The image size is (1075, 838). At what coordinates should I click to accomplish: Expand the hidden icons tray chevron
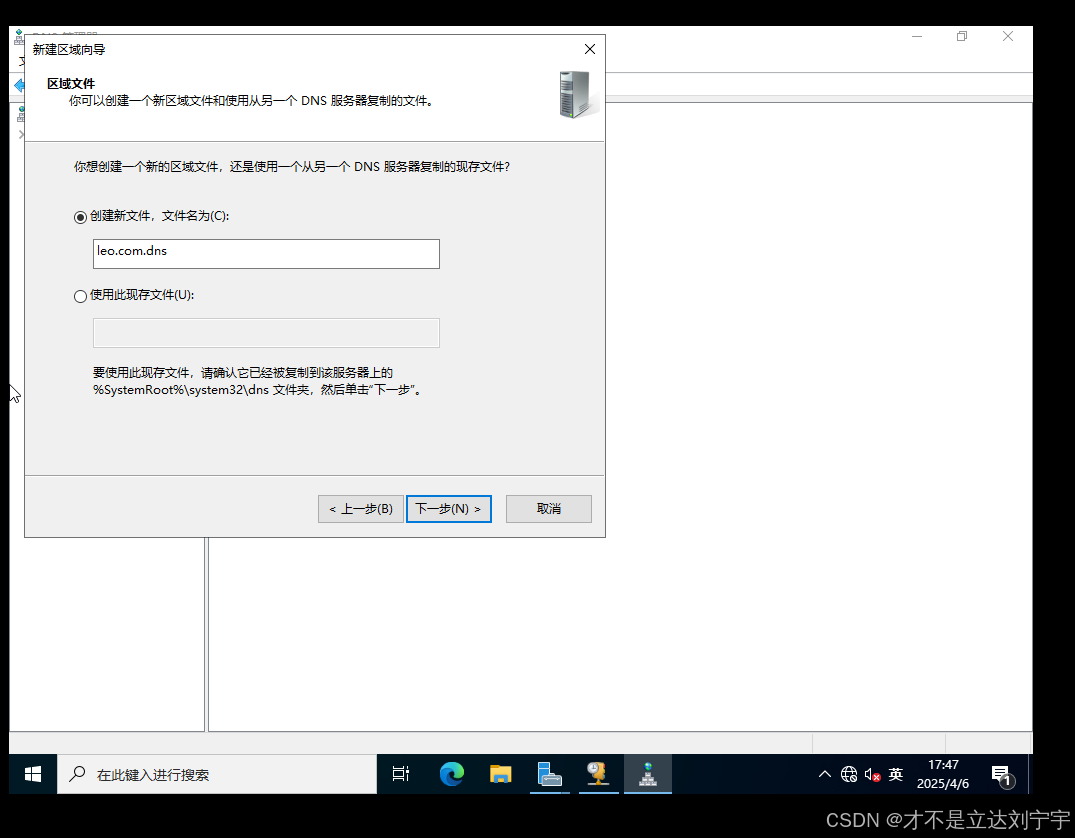(824, 774)
